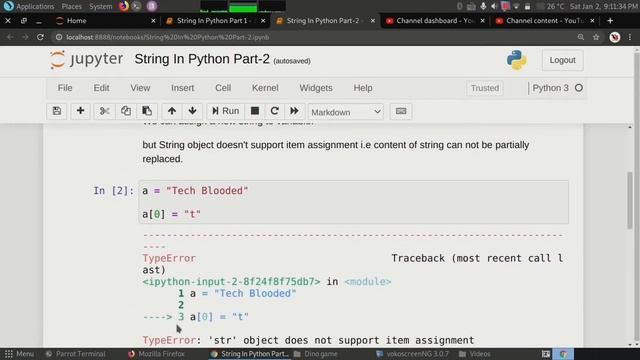Paste cells below icon
The width and height of the screenshot is (640, 360).
click(x=147, y=111)
